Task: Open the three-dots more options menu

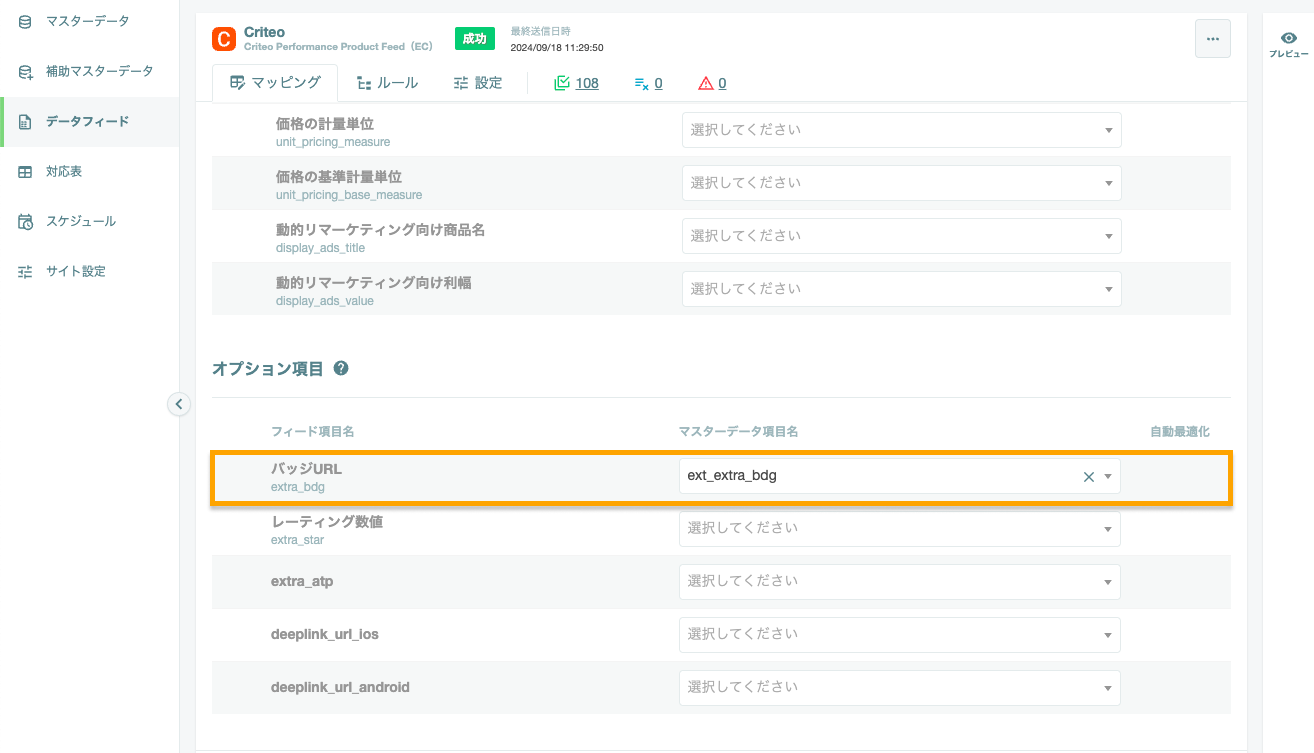Action: click(x=1212, y=39)
